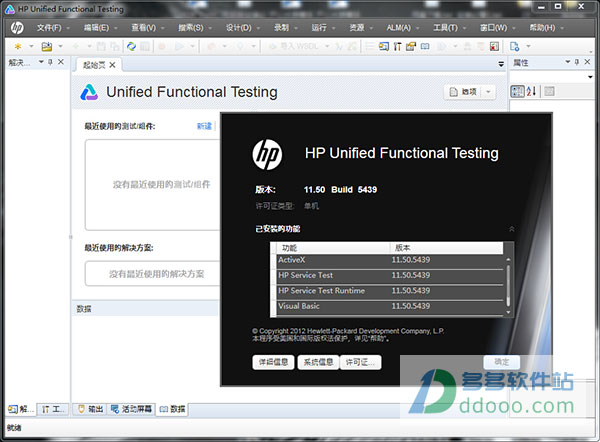This screenshot has height=442, width=600.
Task: Click the red square toolbar icon
Action: [494, 47]
